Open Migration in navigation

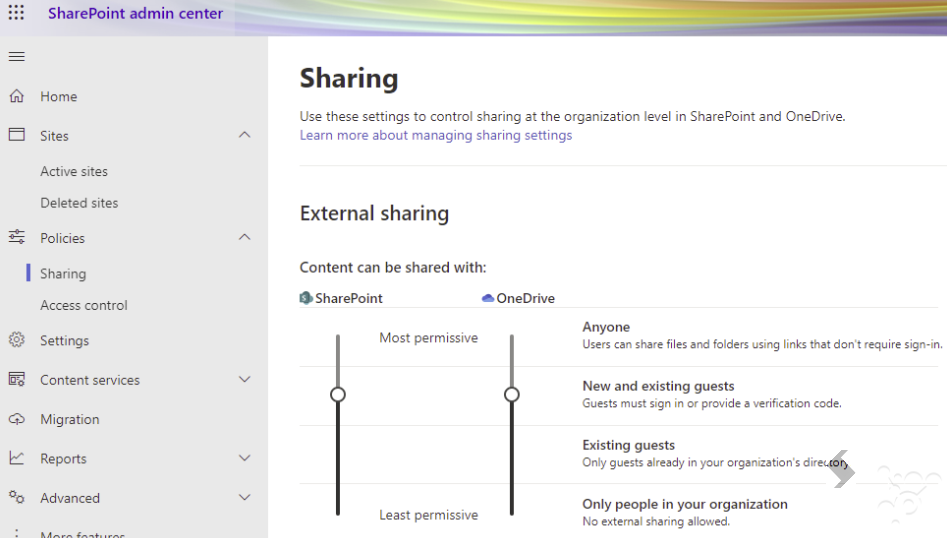tap(70, 419)
